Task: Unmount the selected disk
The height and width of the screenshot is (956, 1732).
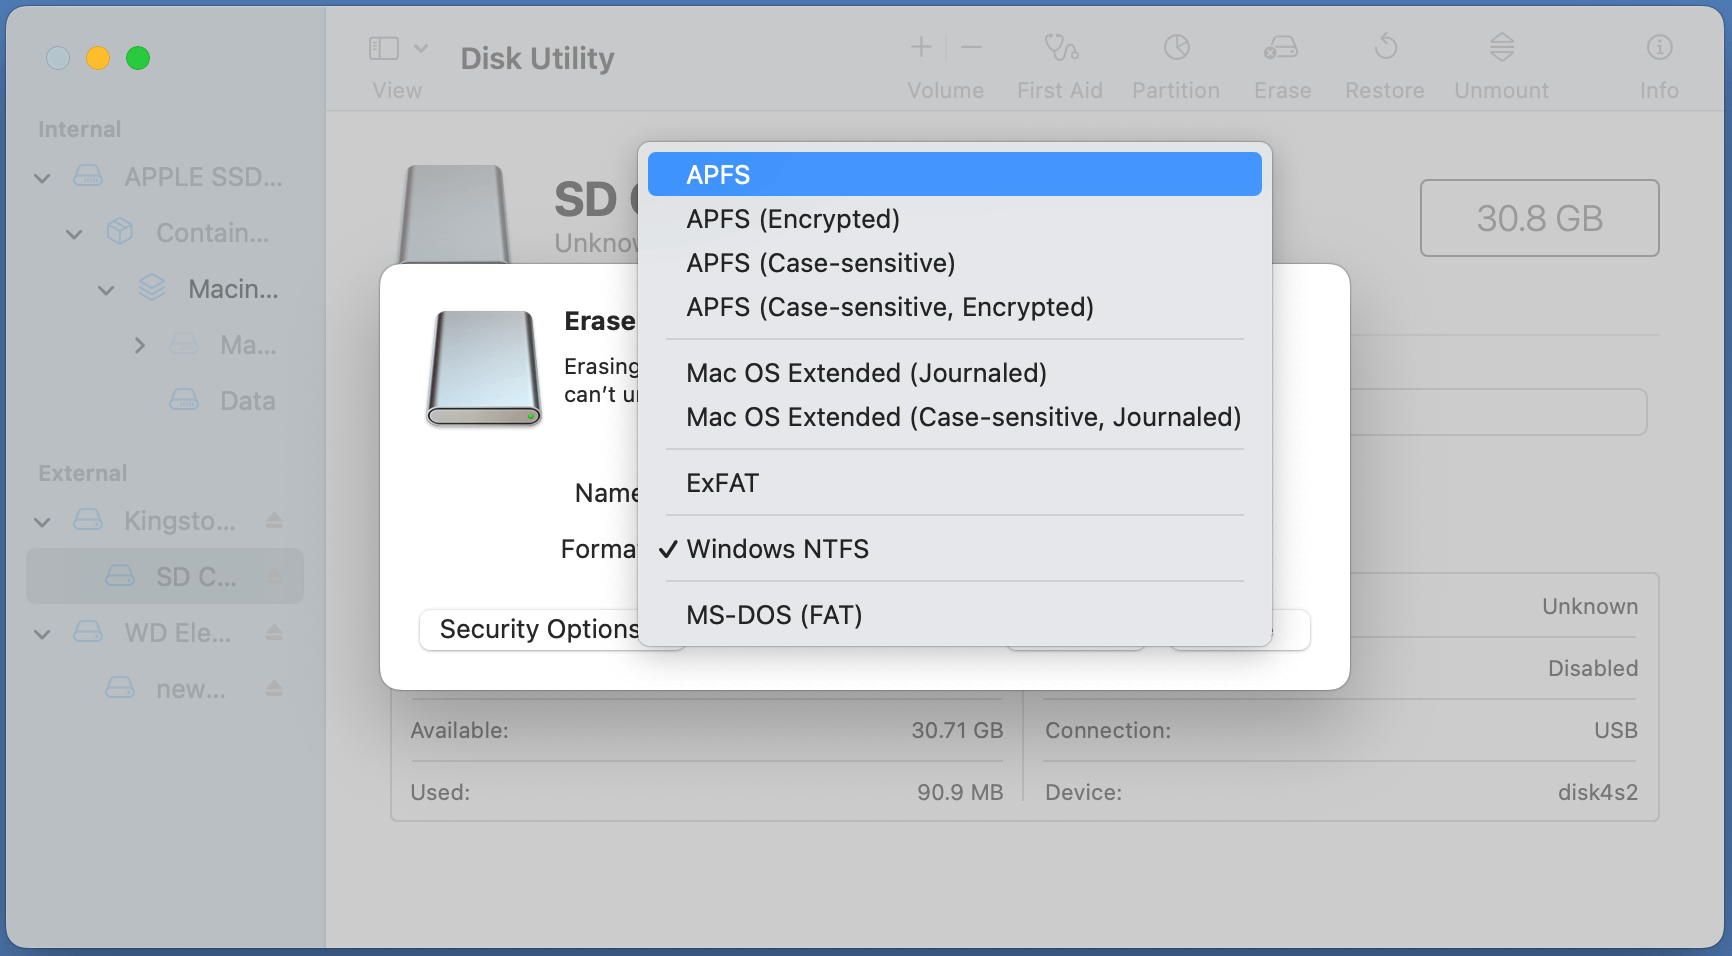Action: 1500,60
